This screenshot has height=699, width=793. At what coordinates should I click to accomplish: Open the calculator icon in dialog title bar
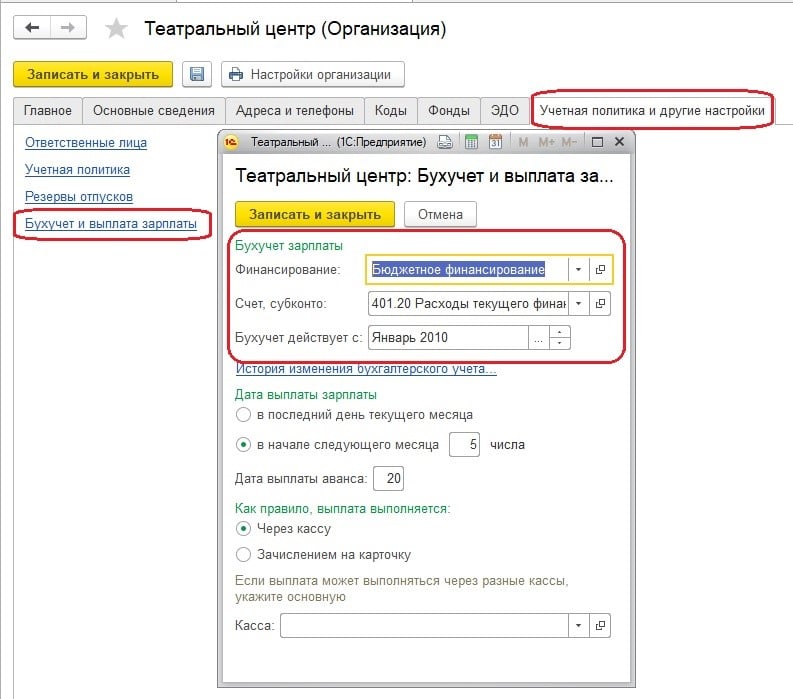[x=471, y=142]
